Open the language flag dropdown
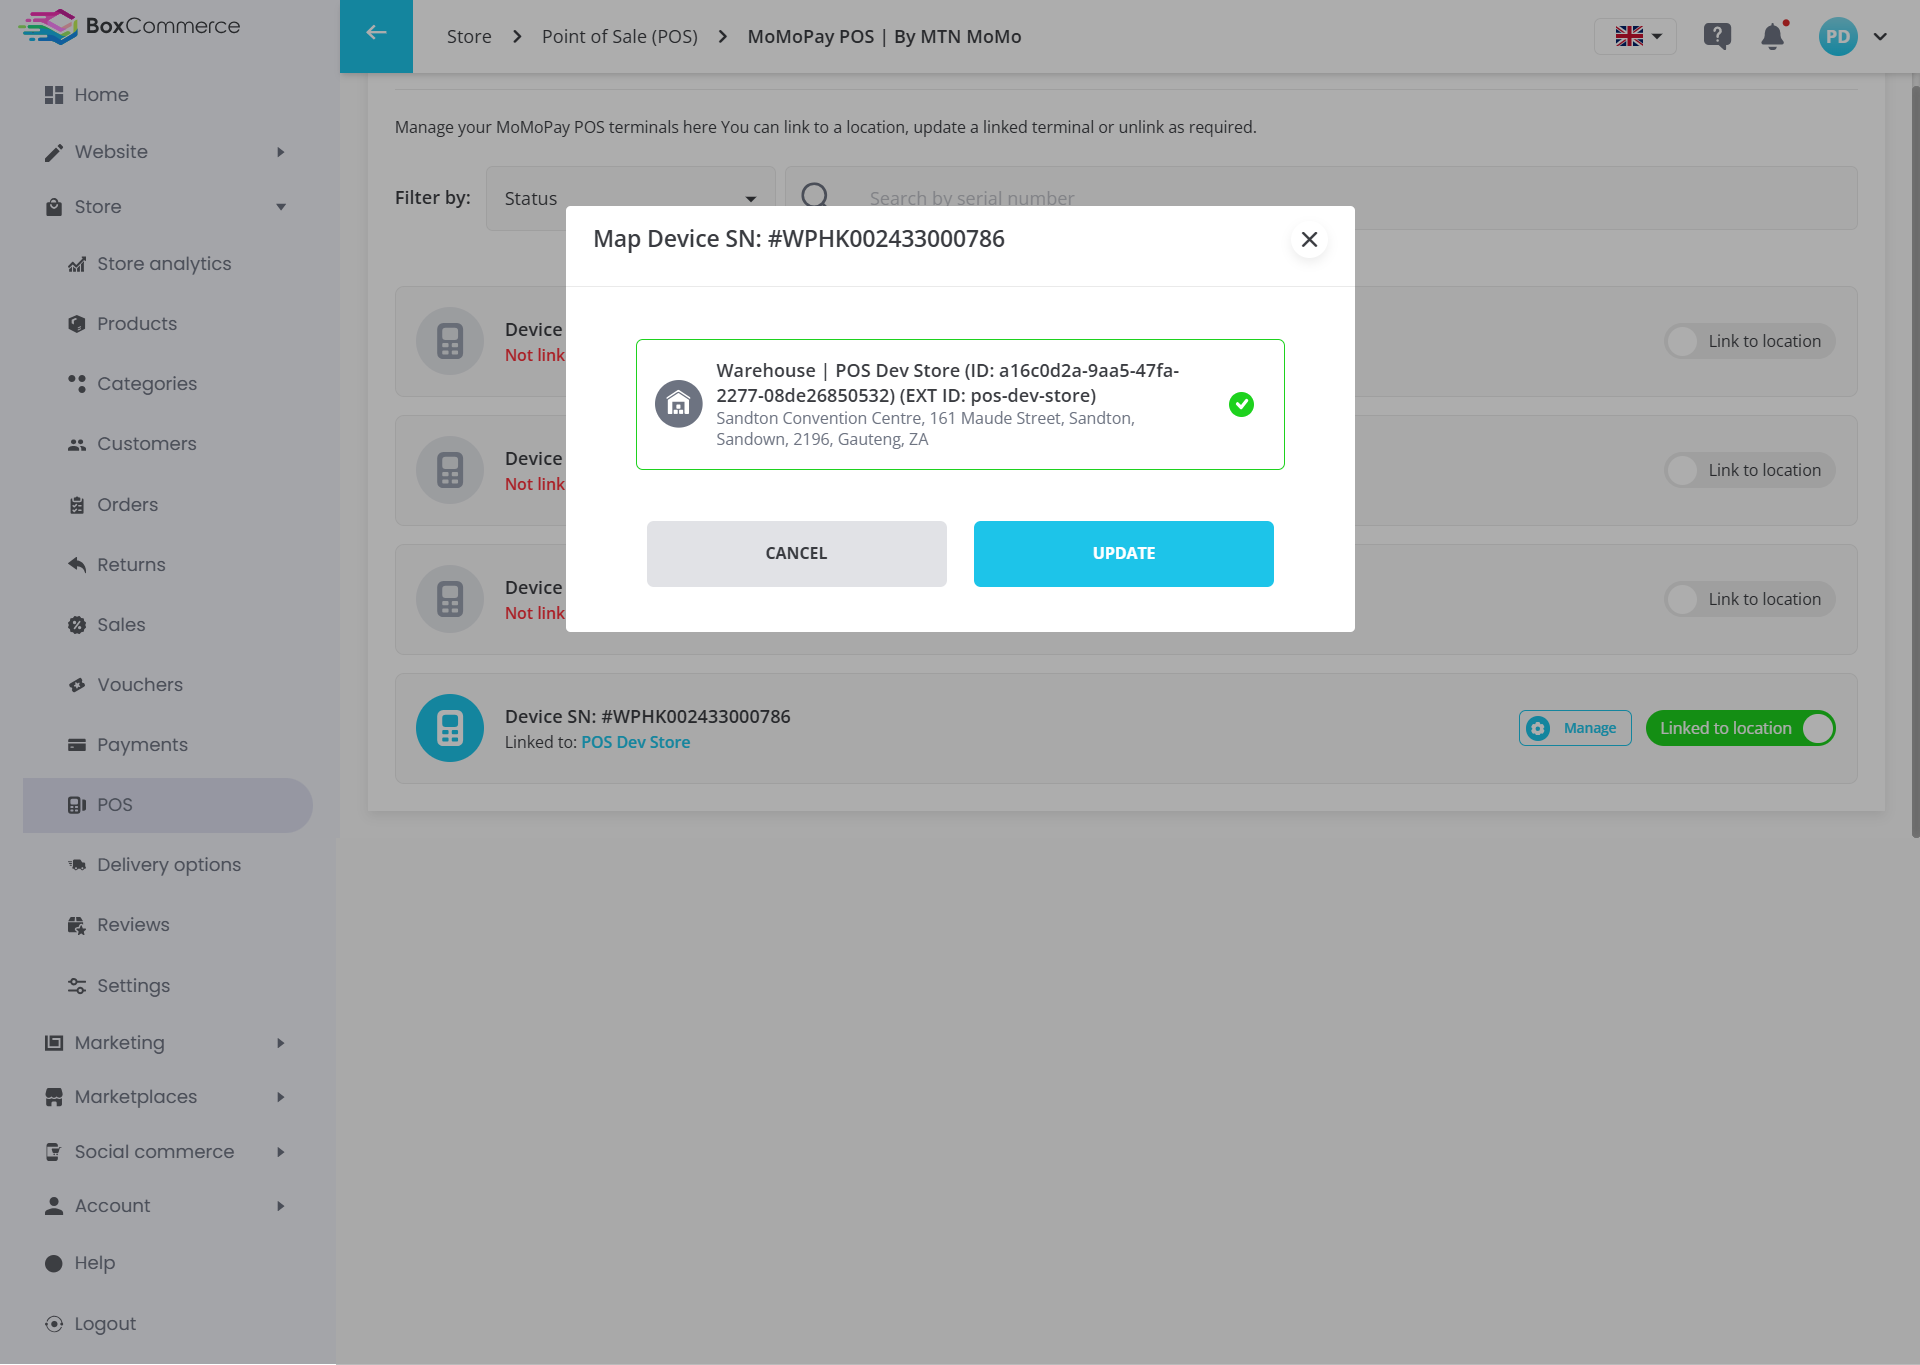The width and height of the screenshot is (1920, 1365). (x=1636, y=36)
